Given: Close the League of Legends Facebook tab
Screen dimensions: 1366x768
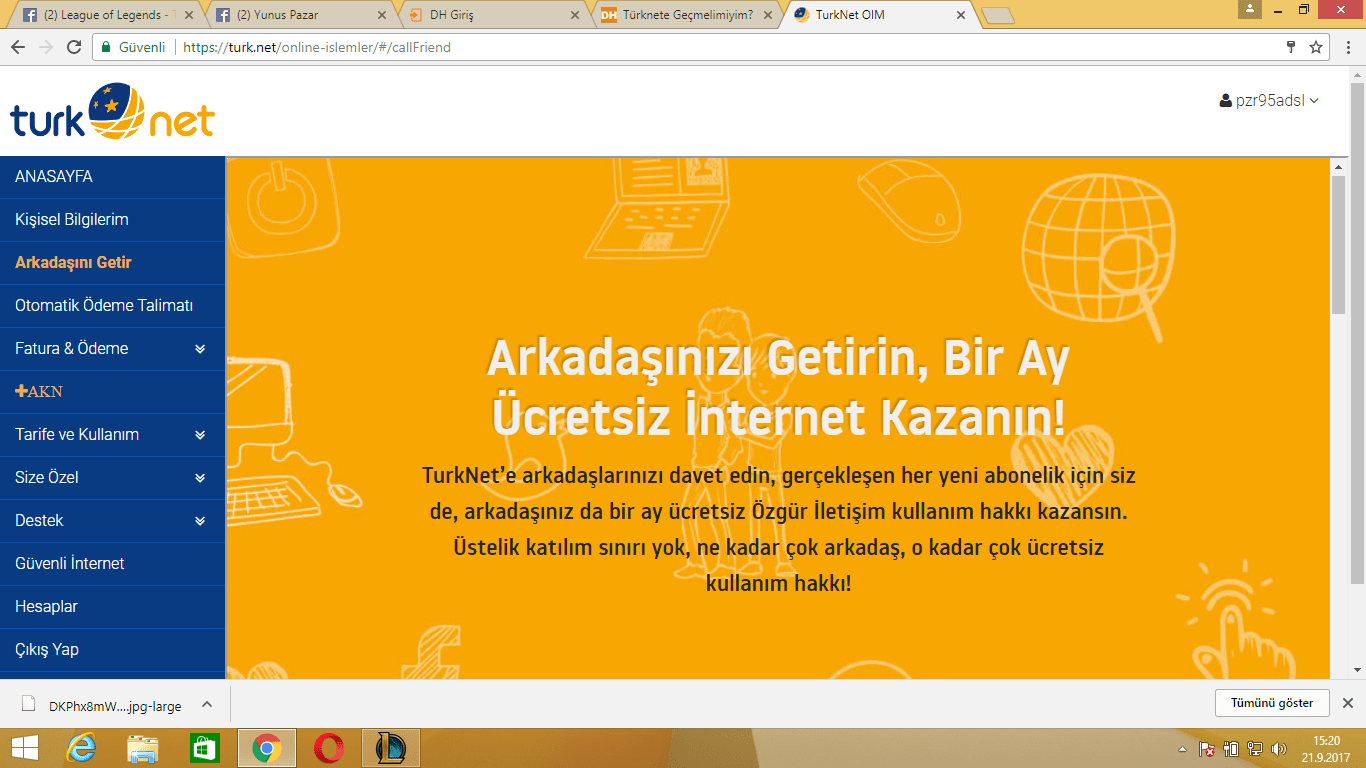Looking at the screenshot, I should click(x=189, y=15).
